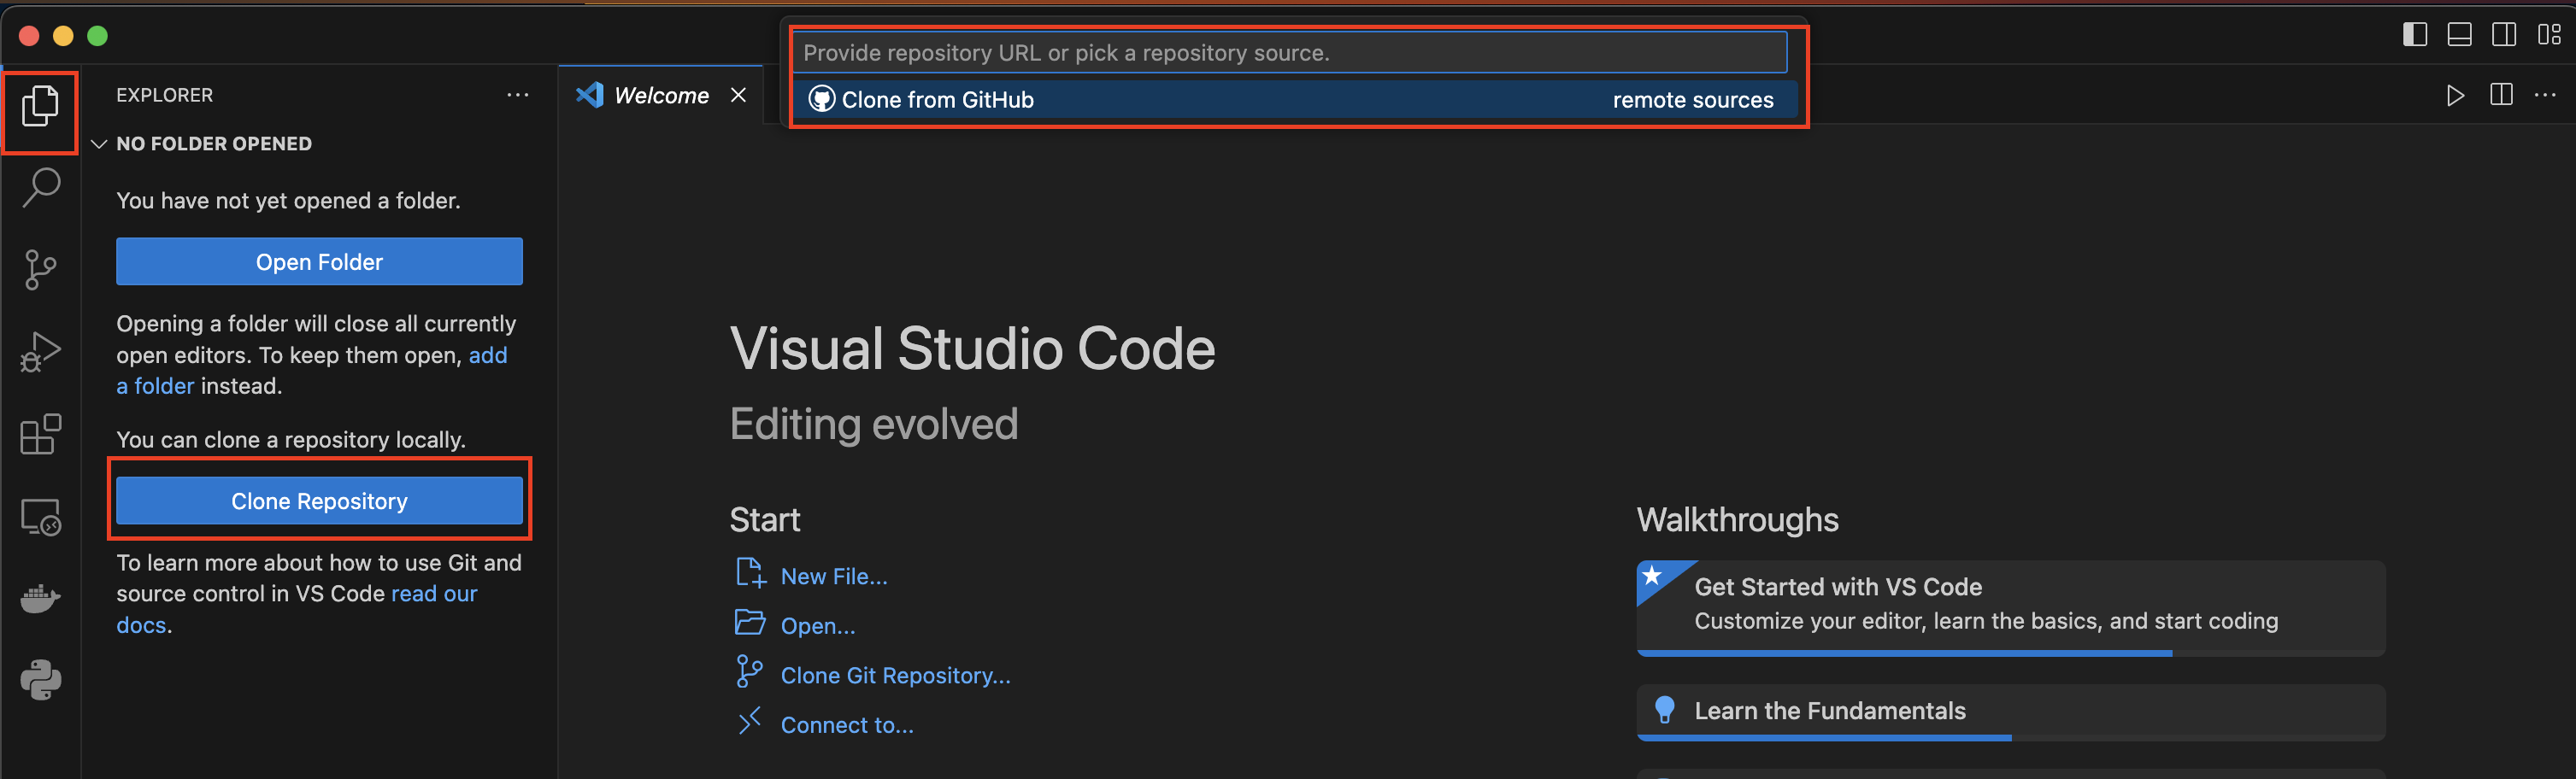The image size is (2576, 779).
Task: Click the git branch icon beside Clone Git Repository
Action: pyautogui.click(x=749, y=671)
